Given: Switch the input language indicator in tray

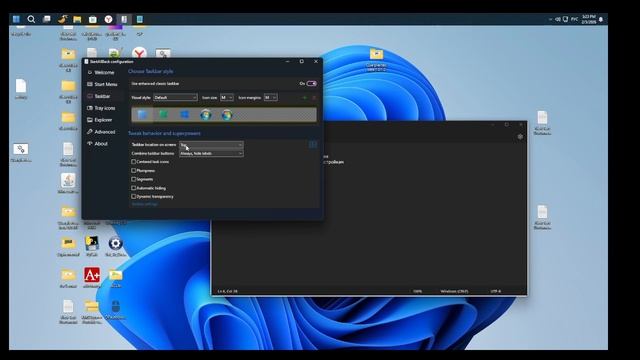Looking at the screenshot, I should (x=574, y=19).
